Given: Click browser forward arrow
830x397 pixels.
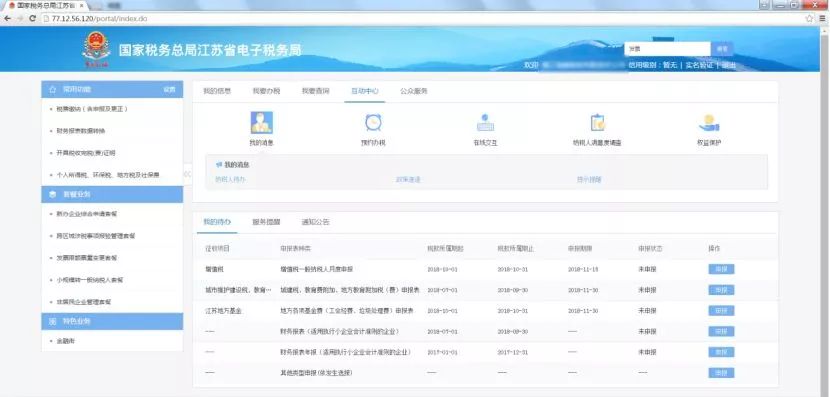Looking at the screenshot, I should [x=20, y=19].
